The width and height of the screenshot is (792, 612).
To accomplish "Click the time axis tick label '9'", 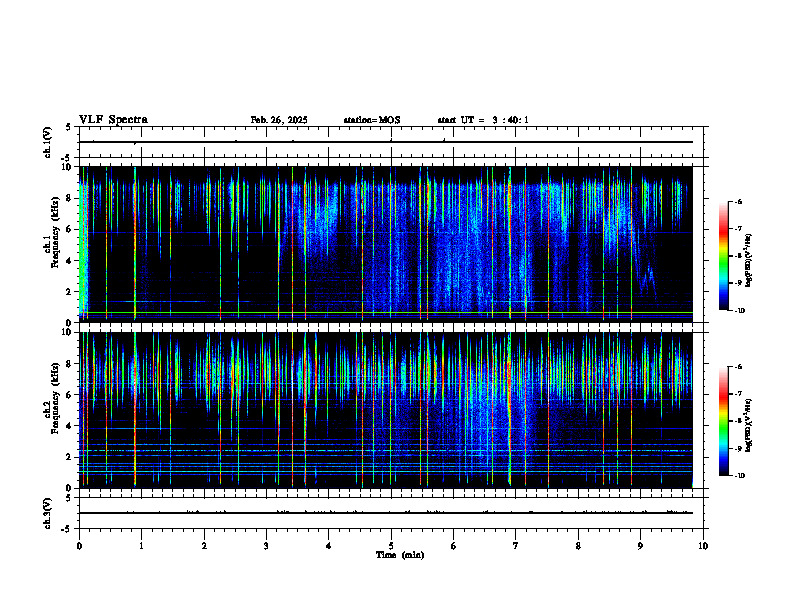I will click(x=640, y=546).
